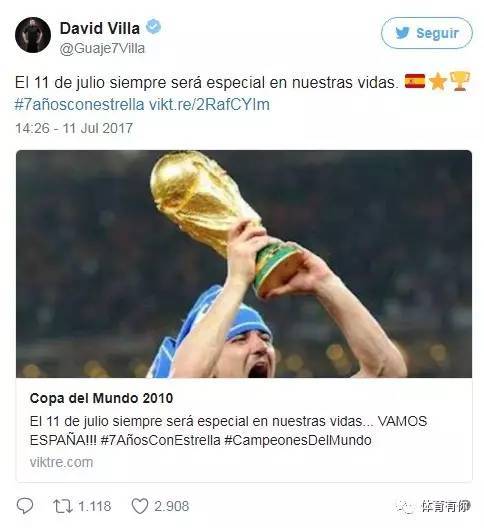Click the Twitter bird icon in Seguir

tap(402, 33)
